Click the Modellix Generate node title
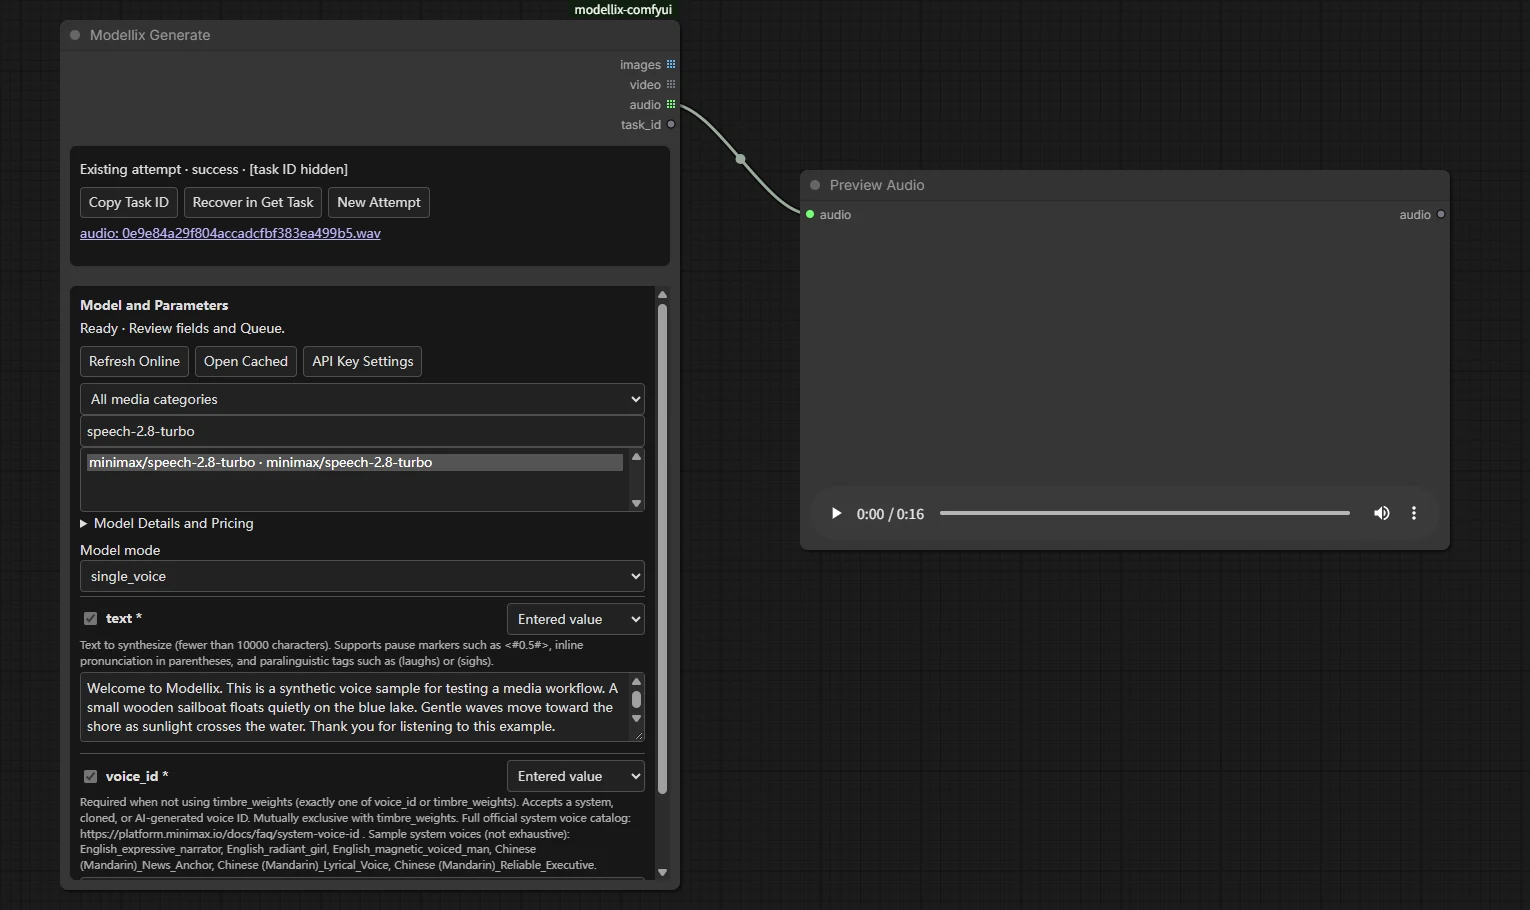Image resolution: width=1530 pixels, height=910 pixels. pos(150,35)
